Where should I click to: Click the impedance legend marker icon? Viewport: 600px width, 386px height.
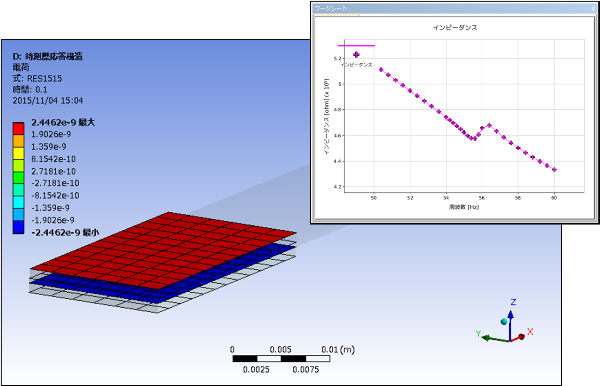coord(356,55)
